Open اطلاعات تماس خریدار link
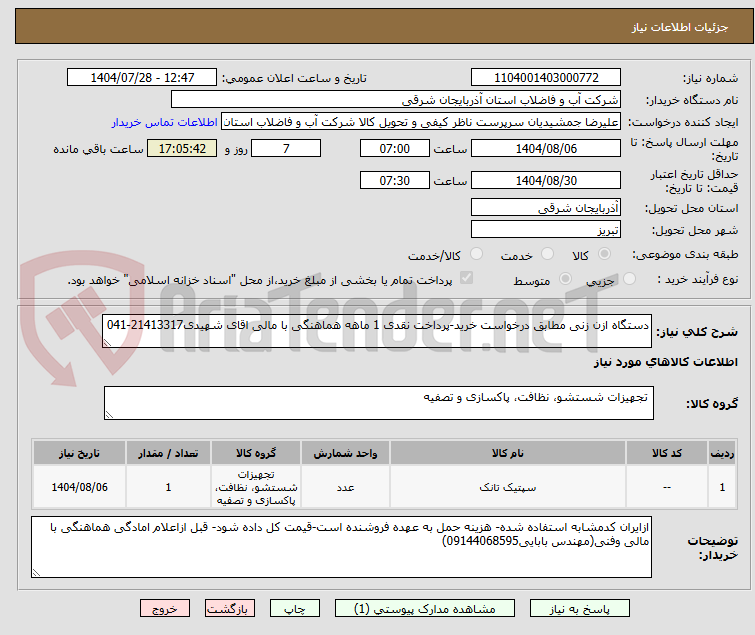 pyautogui.click(x=165, y=122)
